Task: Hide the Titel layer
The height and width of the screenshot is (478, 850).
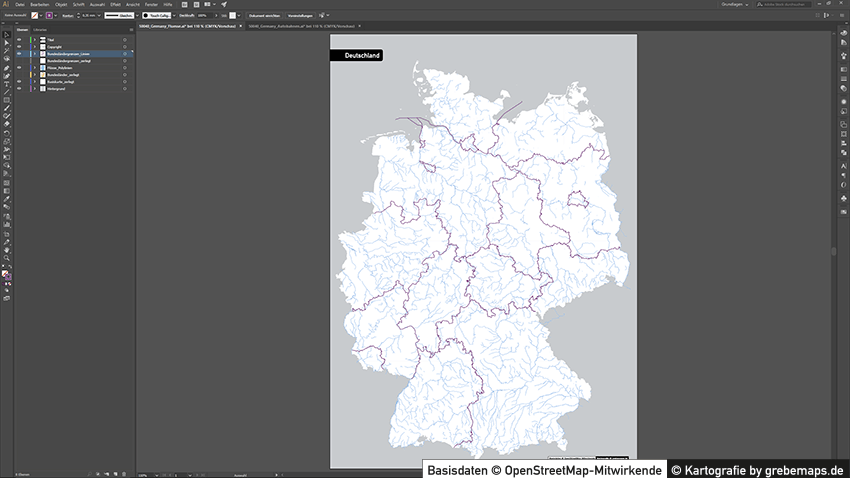Action: click(x=19, y=39)
